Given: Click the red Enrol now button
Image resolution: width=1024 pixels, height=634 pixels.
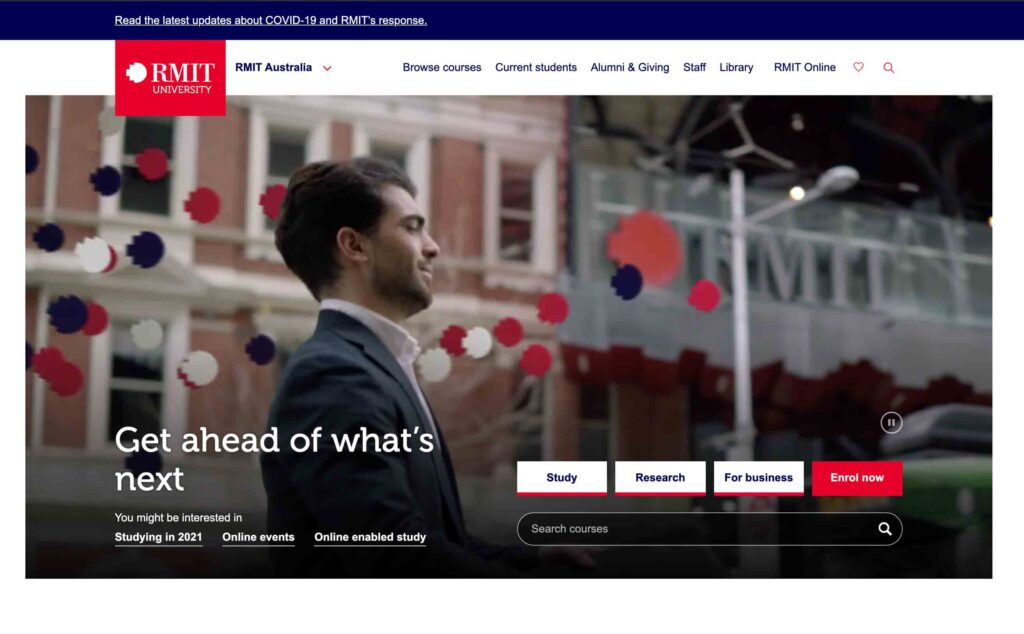Looking at the screenshot, I should [857, 478].
